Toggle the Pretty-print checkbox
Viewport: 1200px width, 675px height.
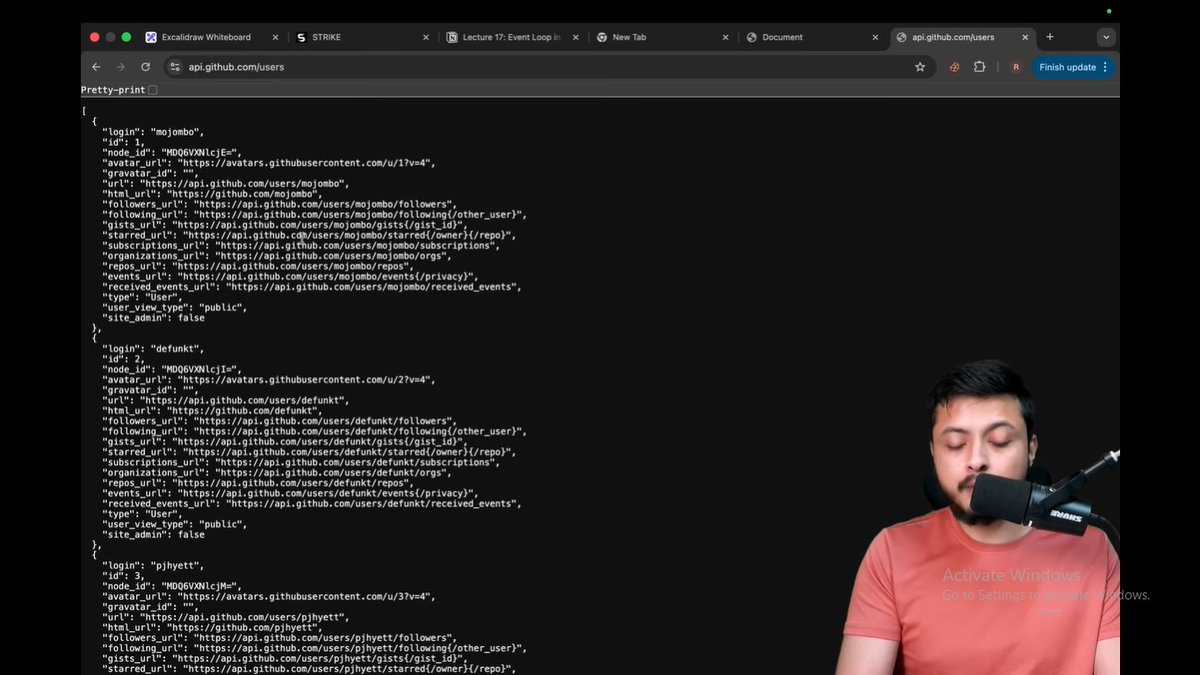(153, 90)
